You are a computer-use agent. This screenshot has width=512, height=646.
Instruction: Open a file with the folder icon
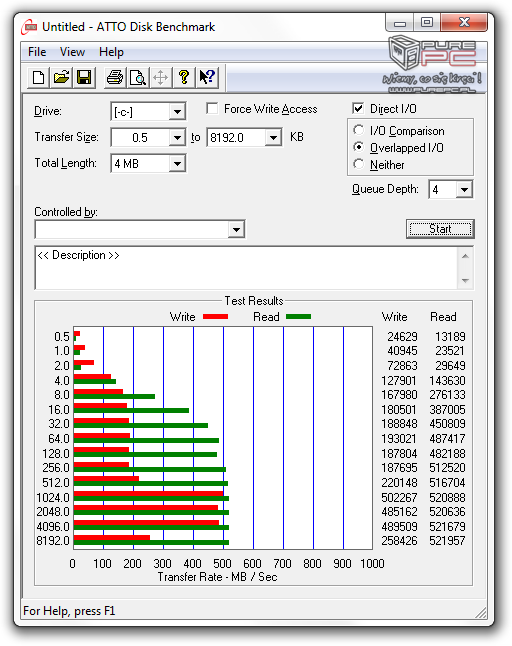(x=61, y=77)
